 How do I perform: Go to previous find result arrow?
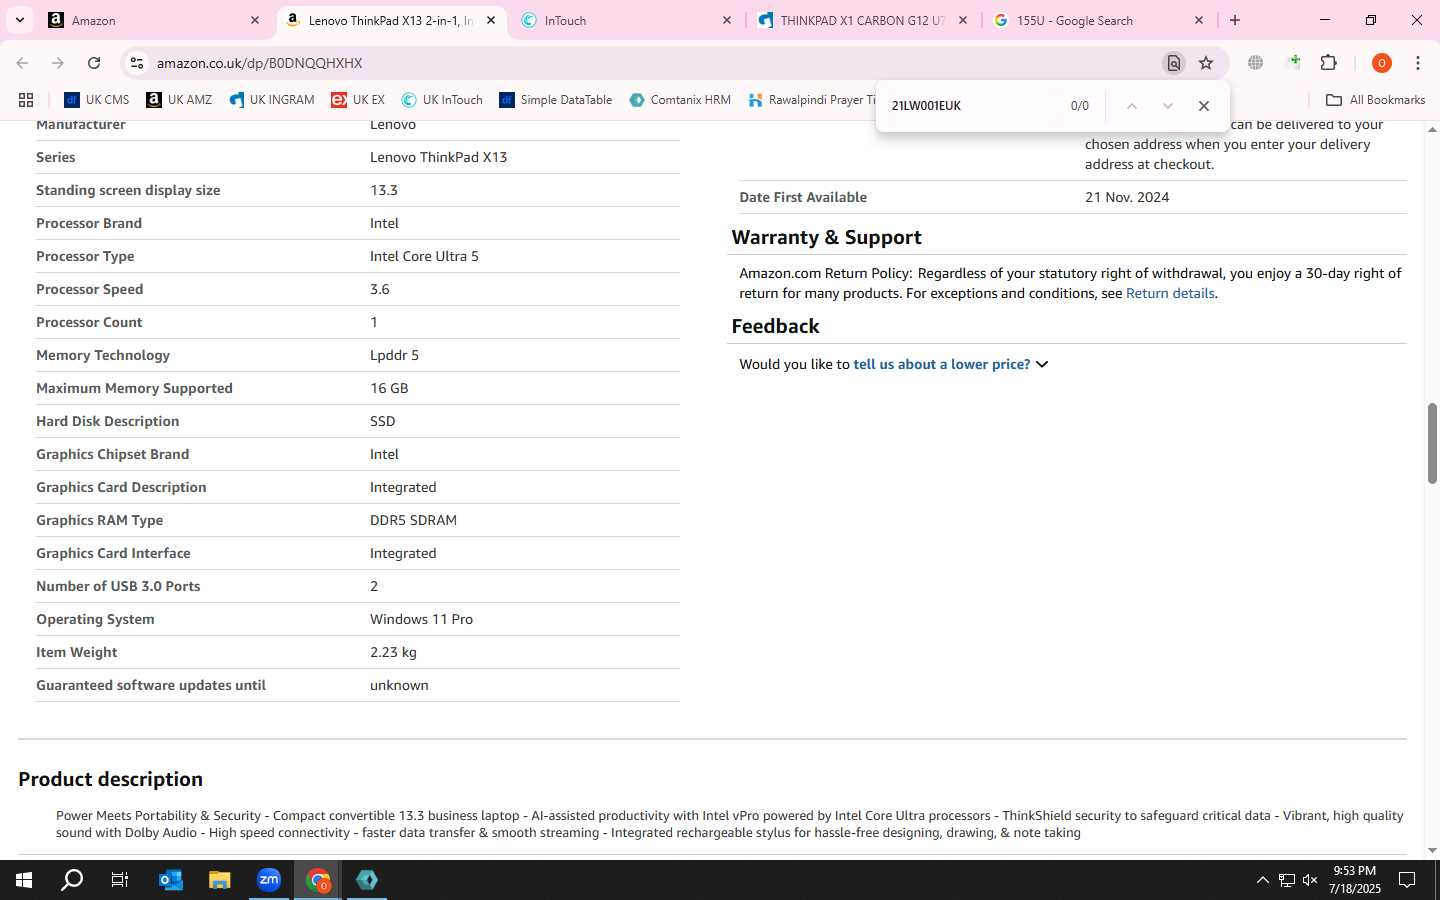(1132, 106)
